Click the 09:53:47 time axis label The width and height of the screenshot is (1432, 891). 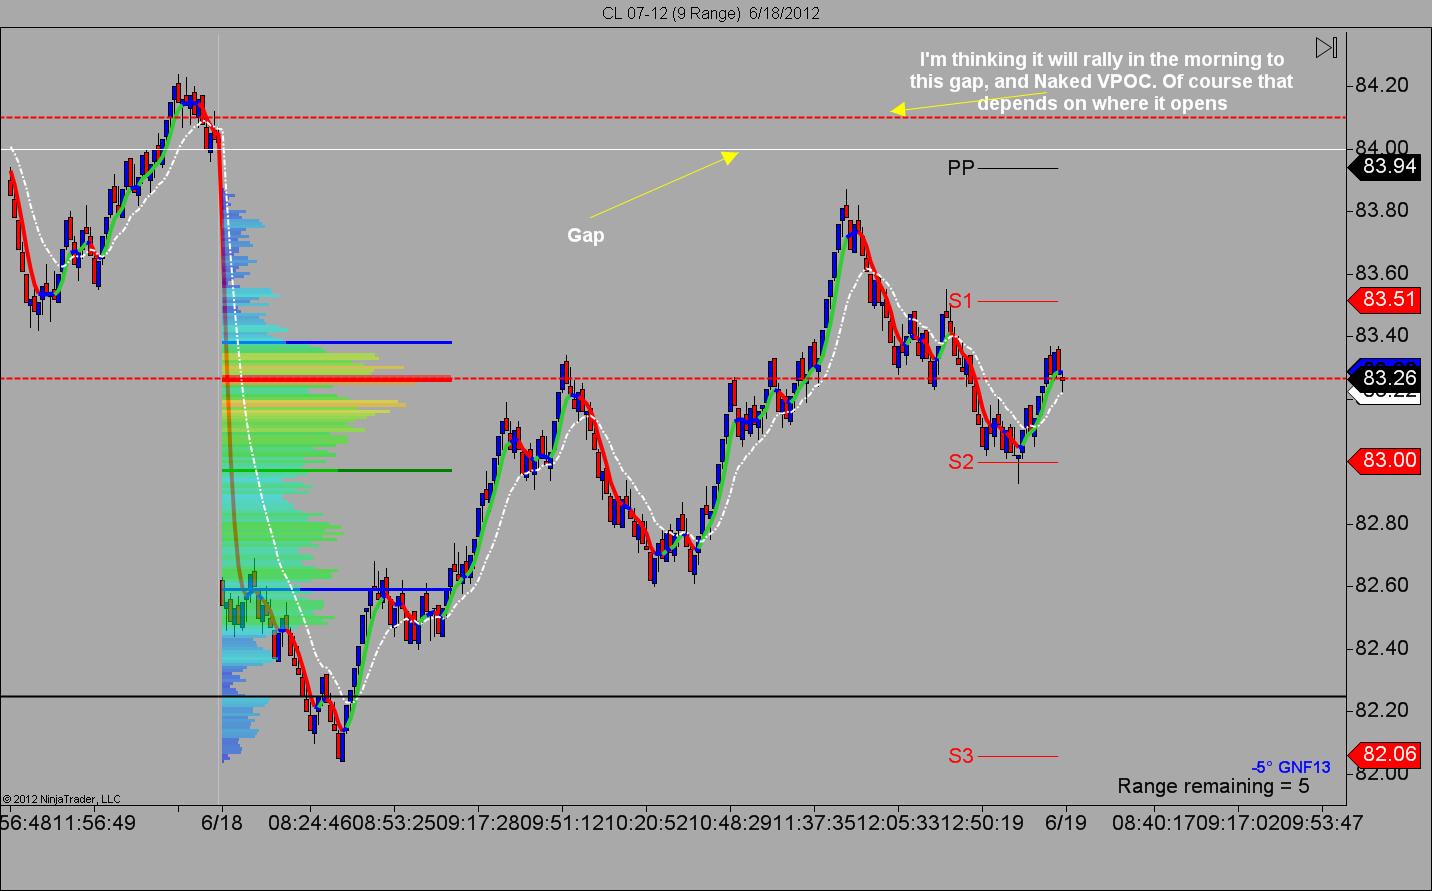pyautogui.click(x=1322, y=822)
